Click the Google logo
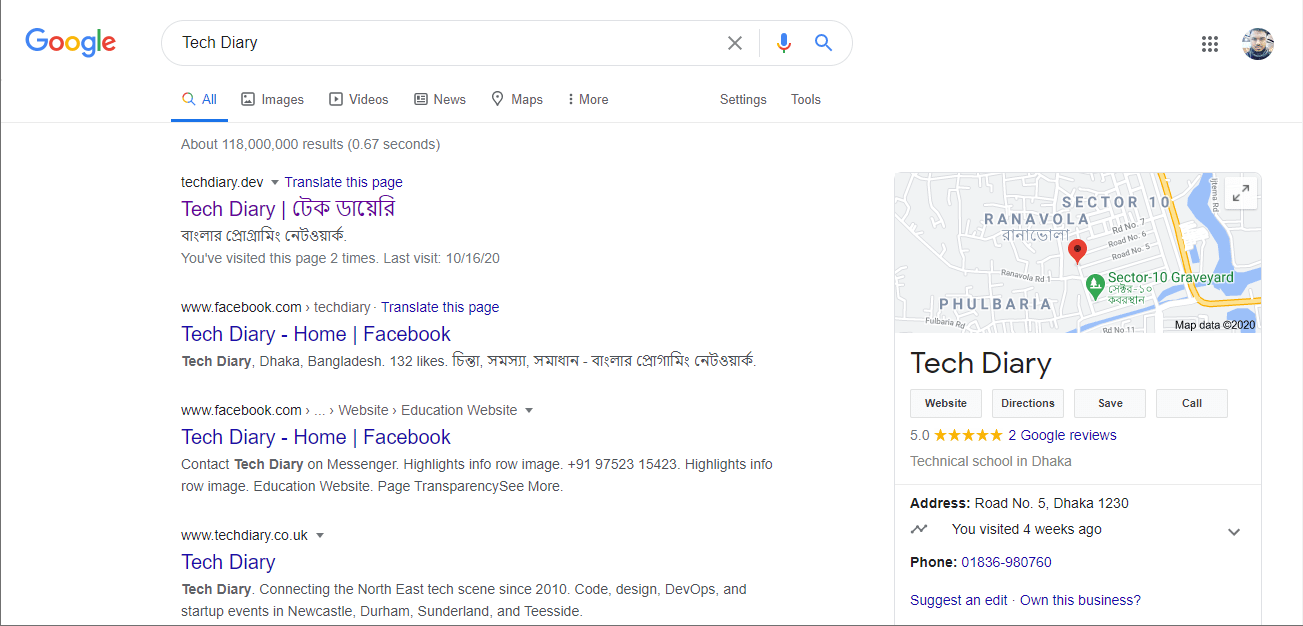Viewport: 1303px width, 626px height. [x=71, y=42]
